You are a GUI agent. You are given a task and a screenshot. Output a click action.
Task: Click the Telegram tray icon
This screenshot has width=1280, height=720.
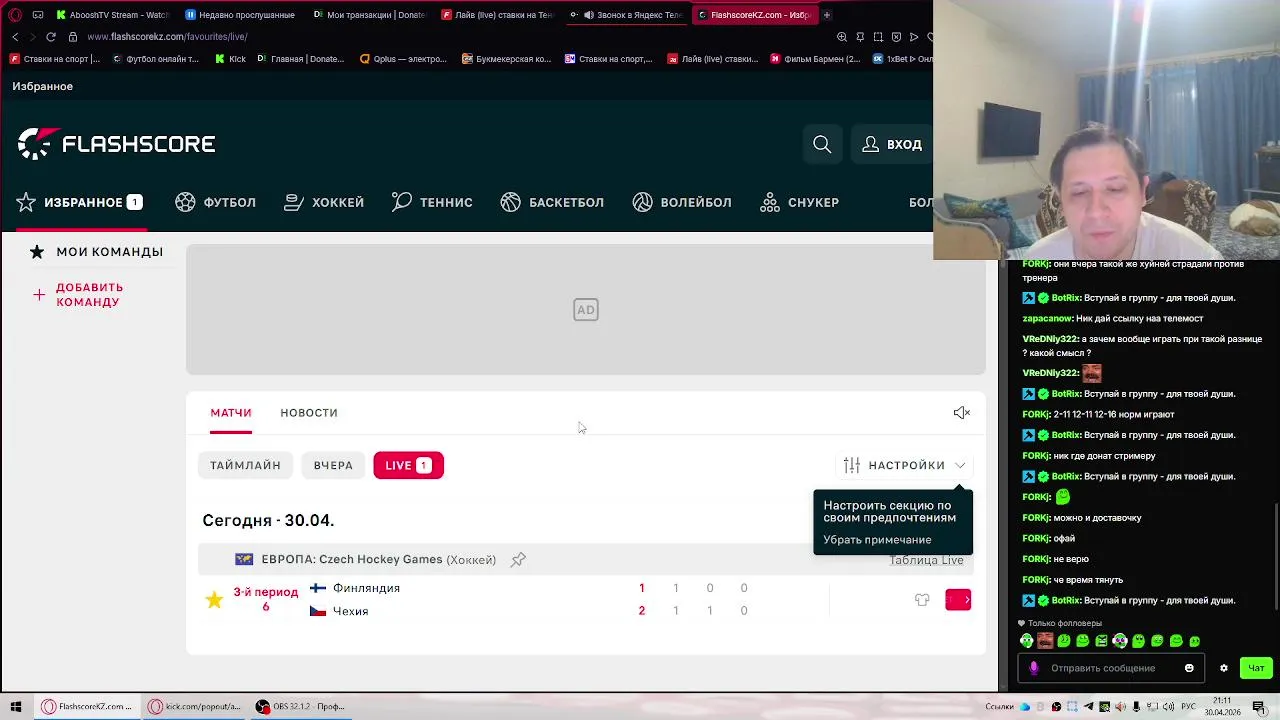coord(1088,707)
